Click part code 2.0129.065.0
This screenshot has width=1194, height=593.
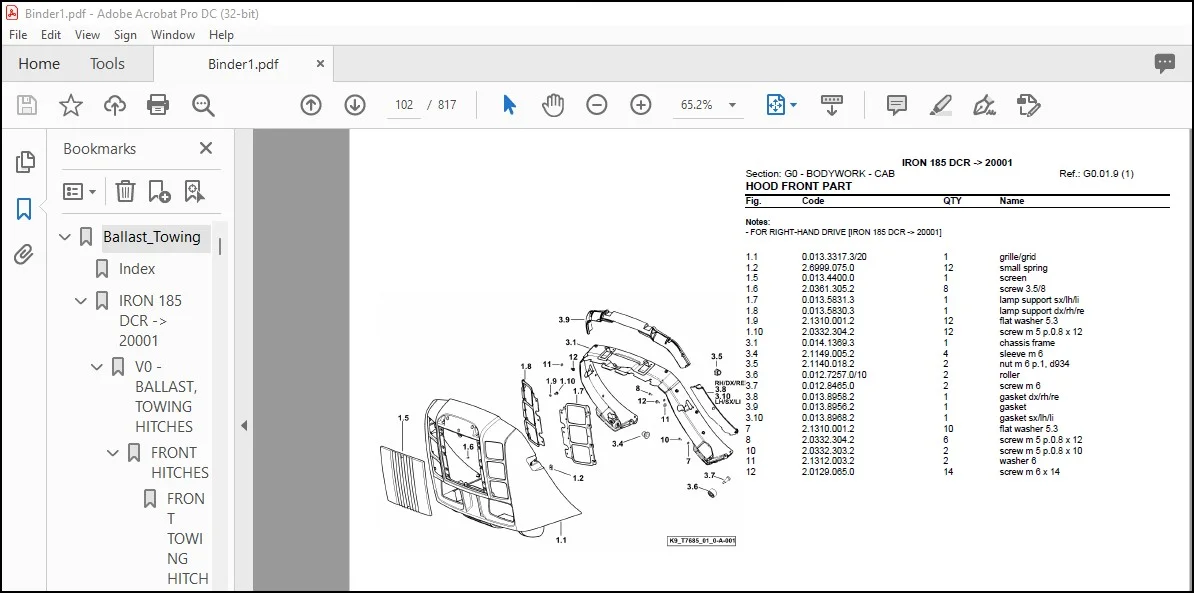(x=828, y=472)
